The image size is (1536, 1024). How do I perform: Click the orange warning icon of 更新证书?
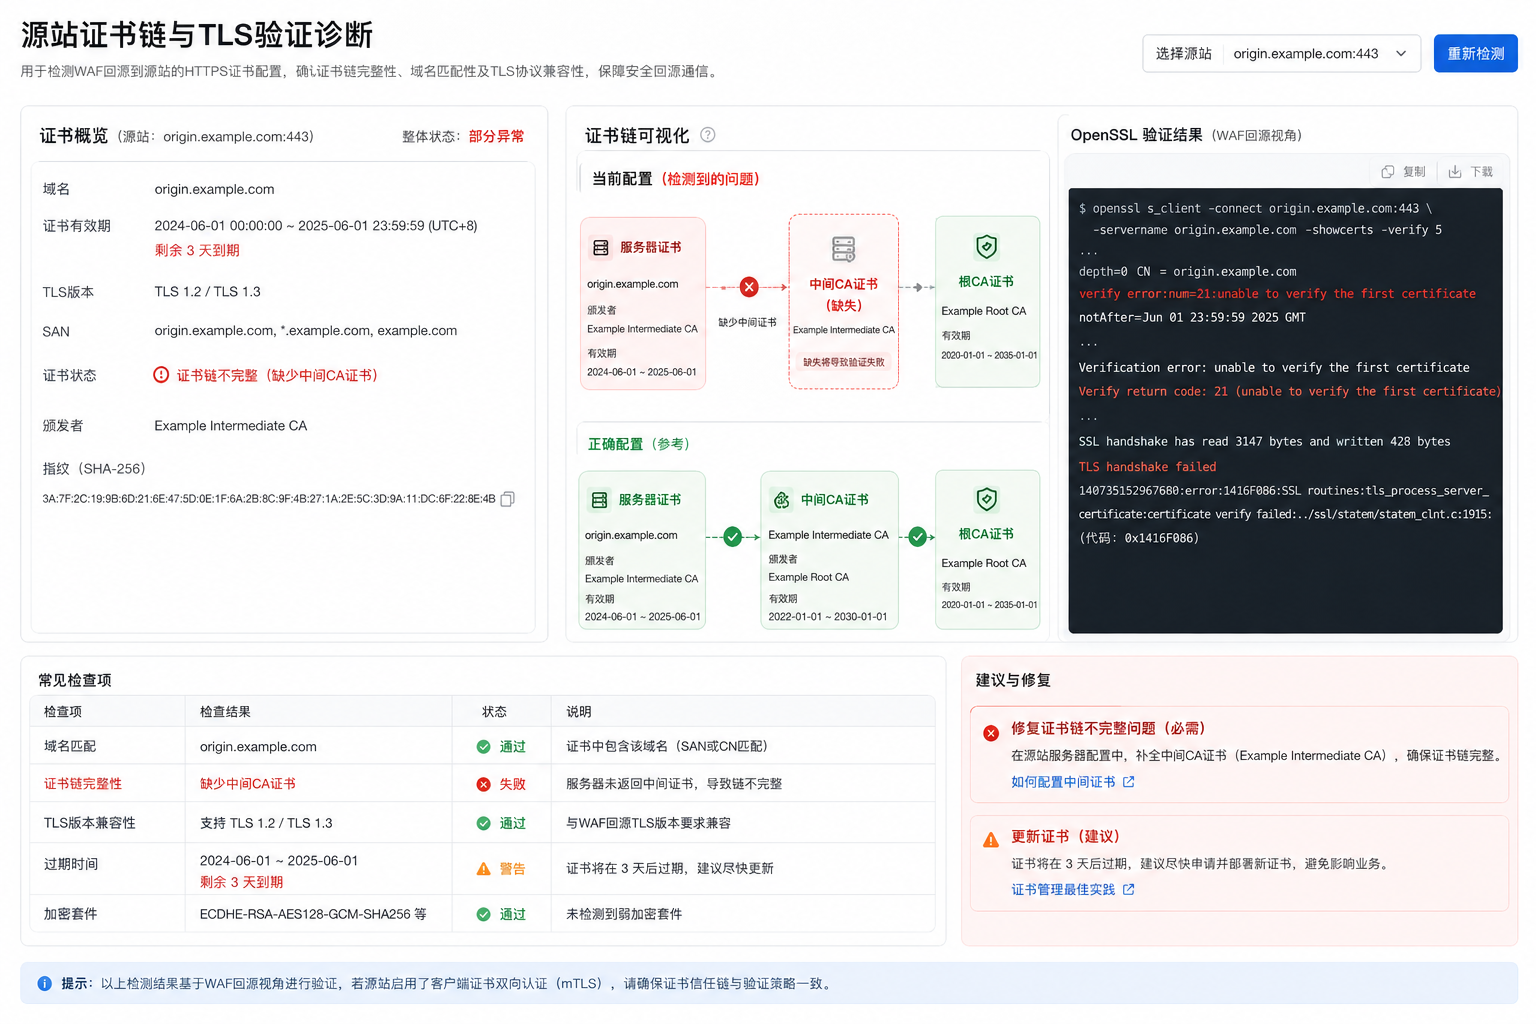pyautogui.click(x=991, y=840)
